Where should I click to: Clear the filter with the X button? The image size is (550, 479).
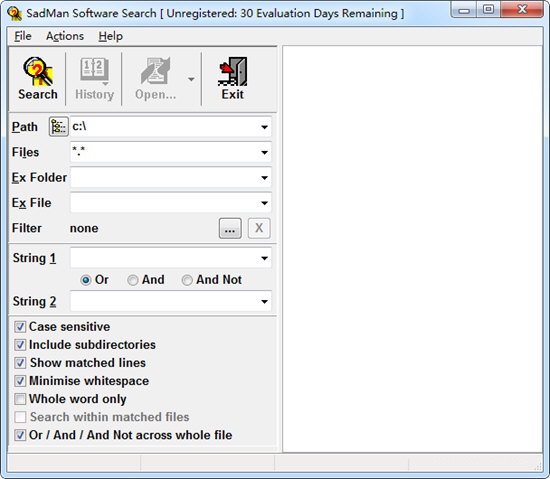click(259, 228)
